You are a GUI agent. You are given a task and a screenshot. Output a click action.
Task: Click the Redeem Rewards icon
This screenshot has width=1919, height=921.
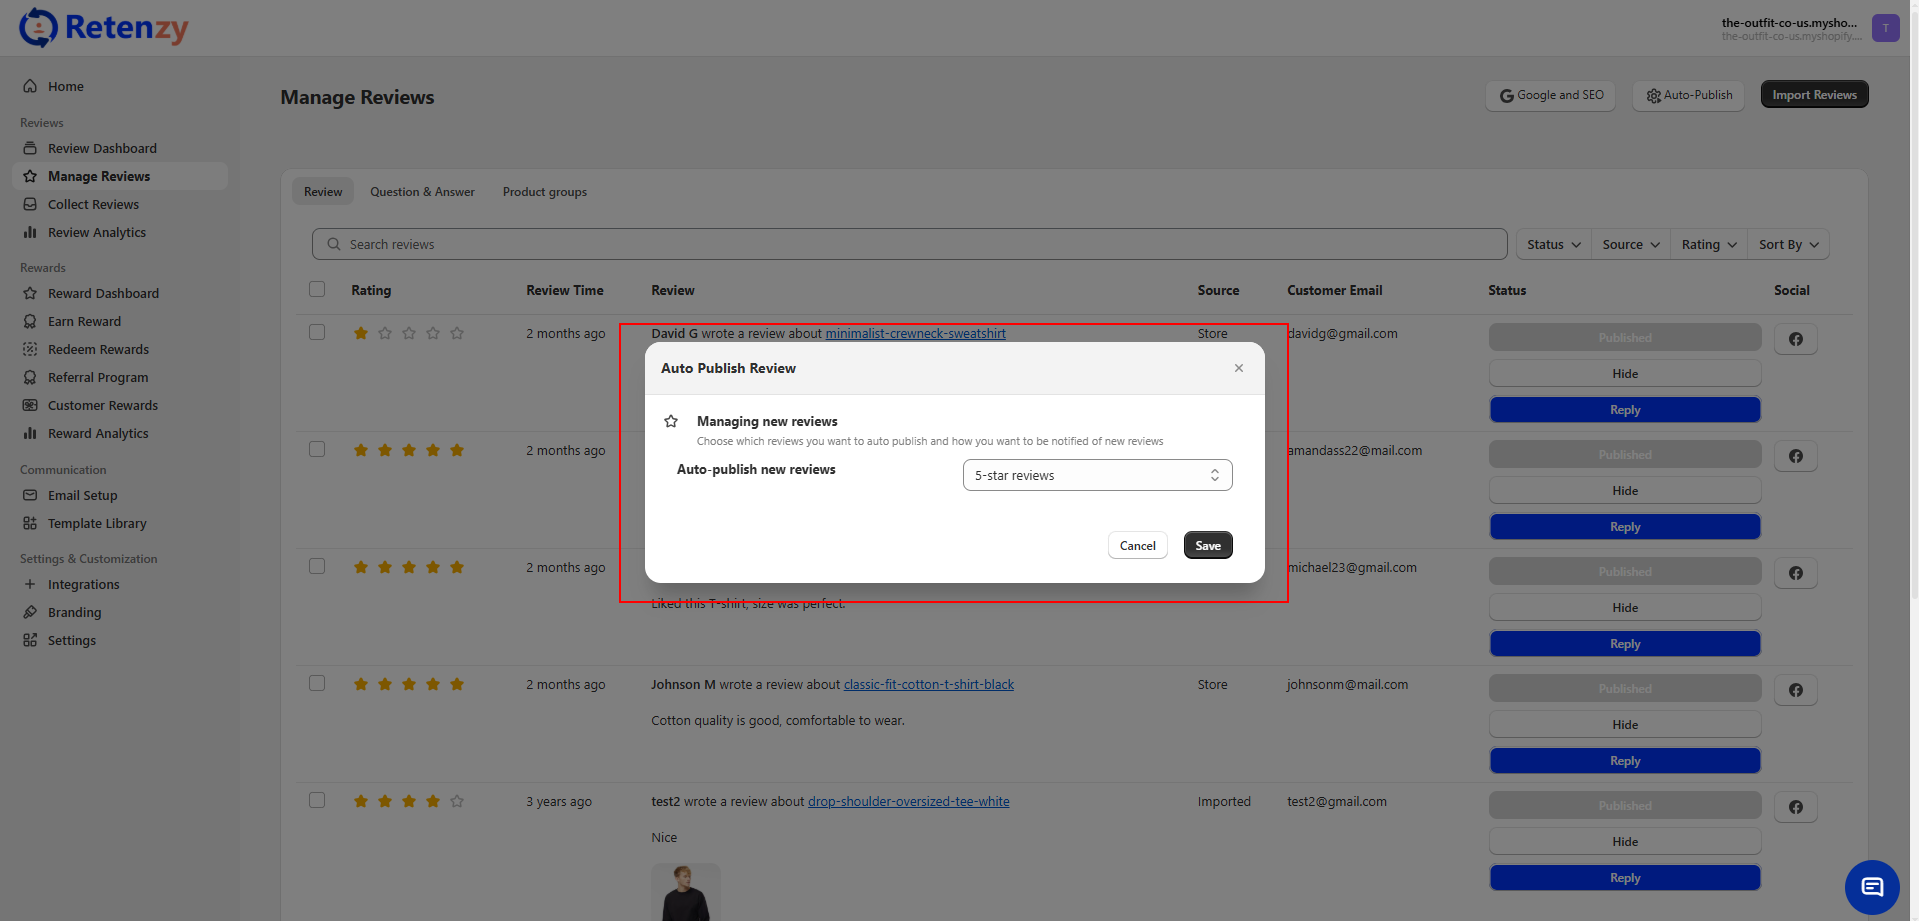30,349
